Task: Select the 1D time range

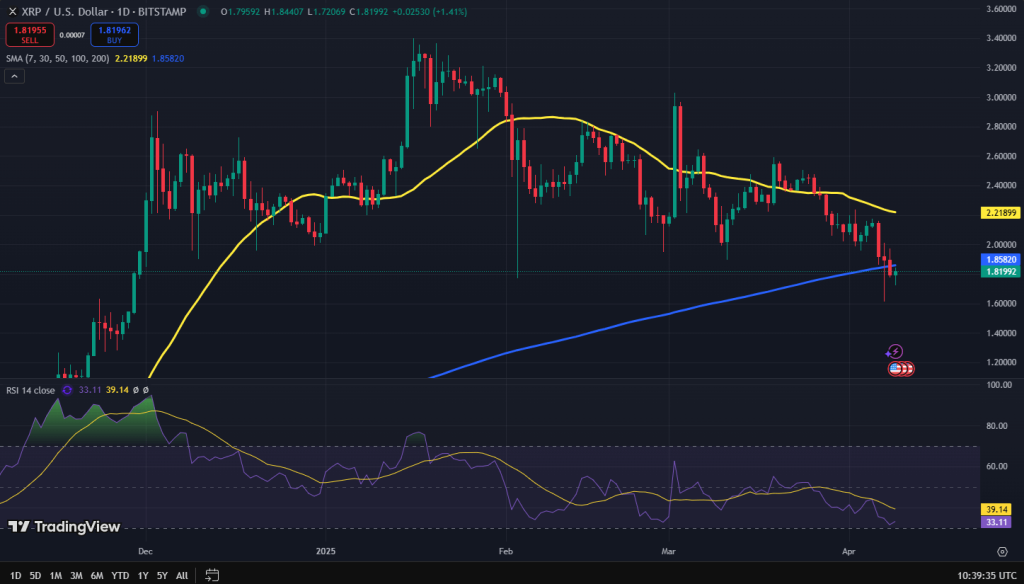Action: click(x=16, y=576)
